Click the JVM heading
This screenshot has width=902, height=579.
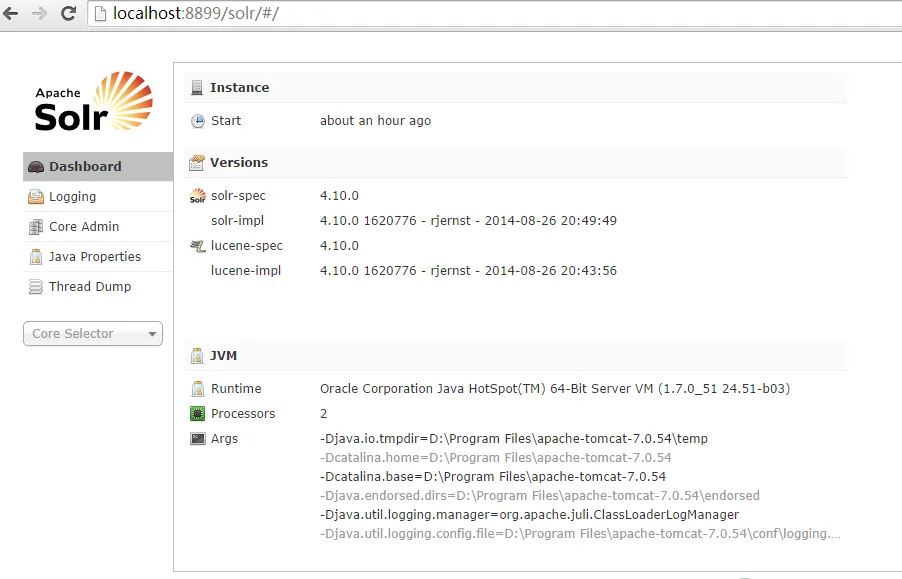pyautogui.click(x=223, y=356)
